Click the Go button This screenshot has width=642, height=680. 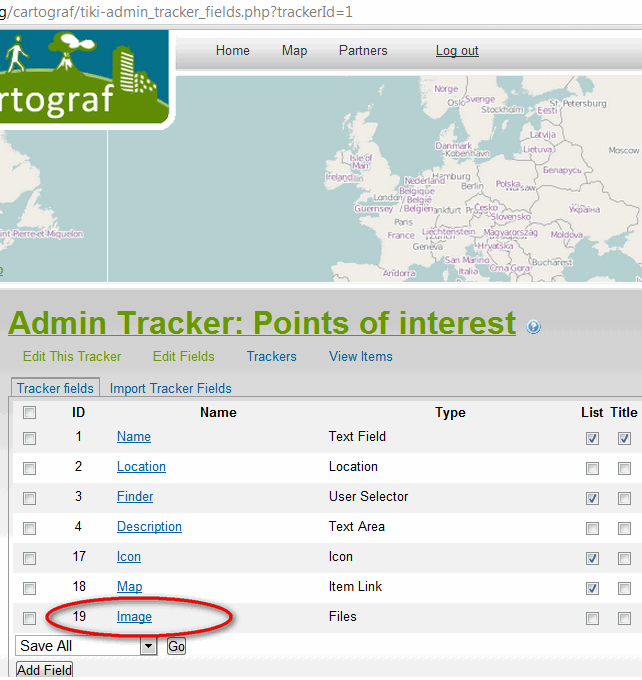click(176, 646)
